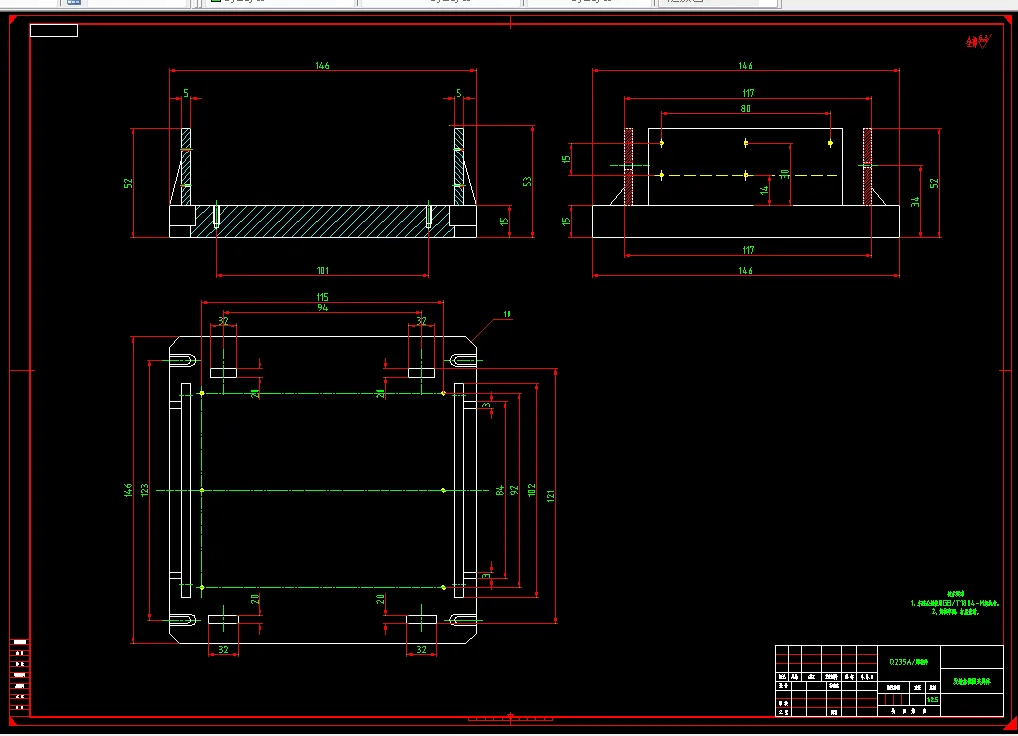Select the 84 vertical dimension in the plan view
The height and width of the screenshot is (736, 1018).
coord(499,491)
